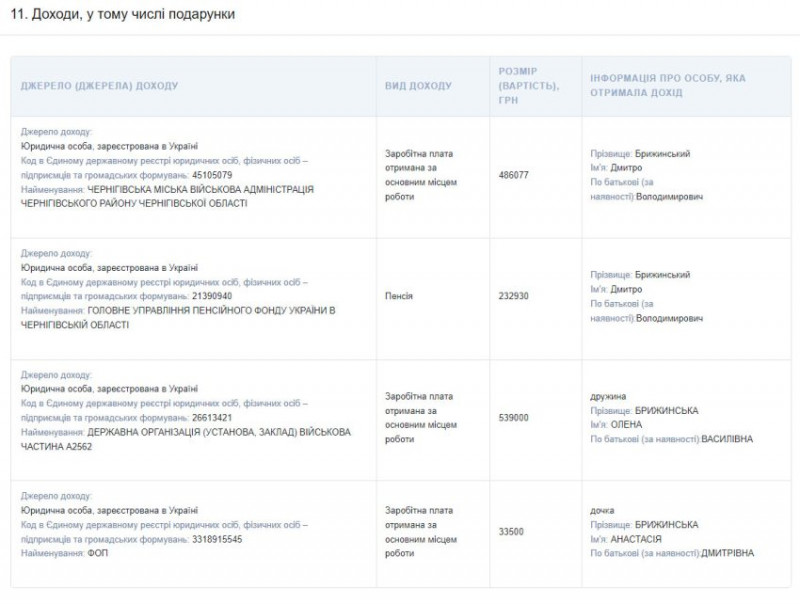Click the "Пенсія" income type cell
Viewport: 800px width, 604px height.
click(399, 296)
